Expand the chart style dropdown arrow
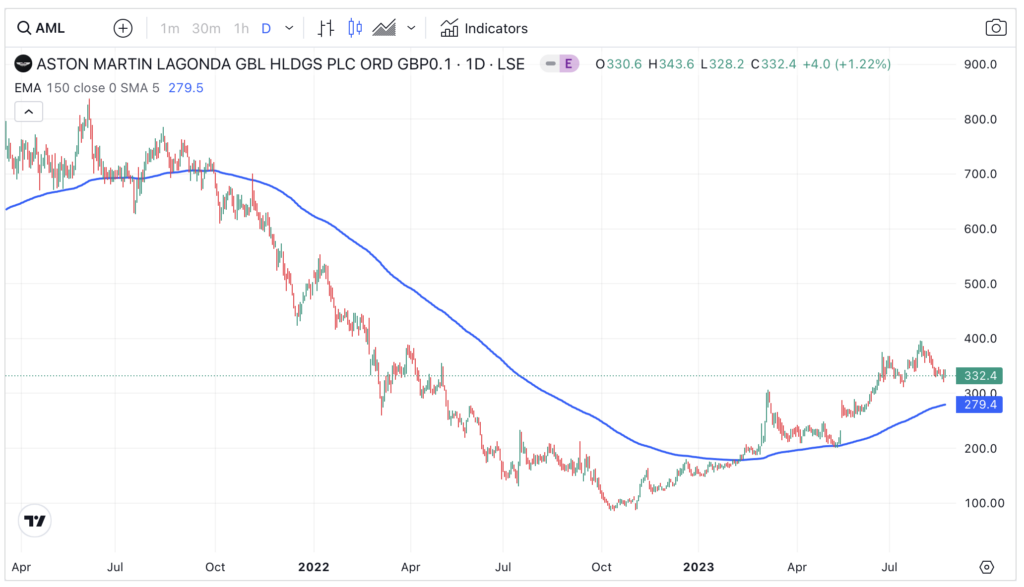 pyautogui.click(x=411, y=28)
